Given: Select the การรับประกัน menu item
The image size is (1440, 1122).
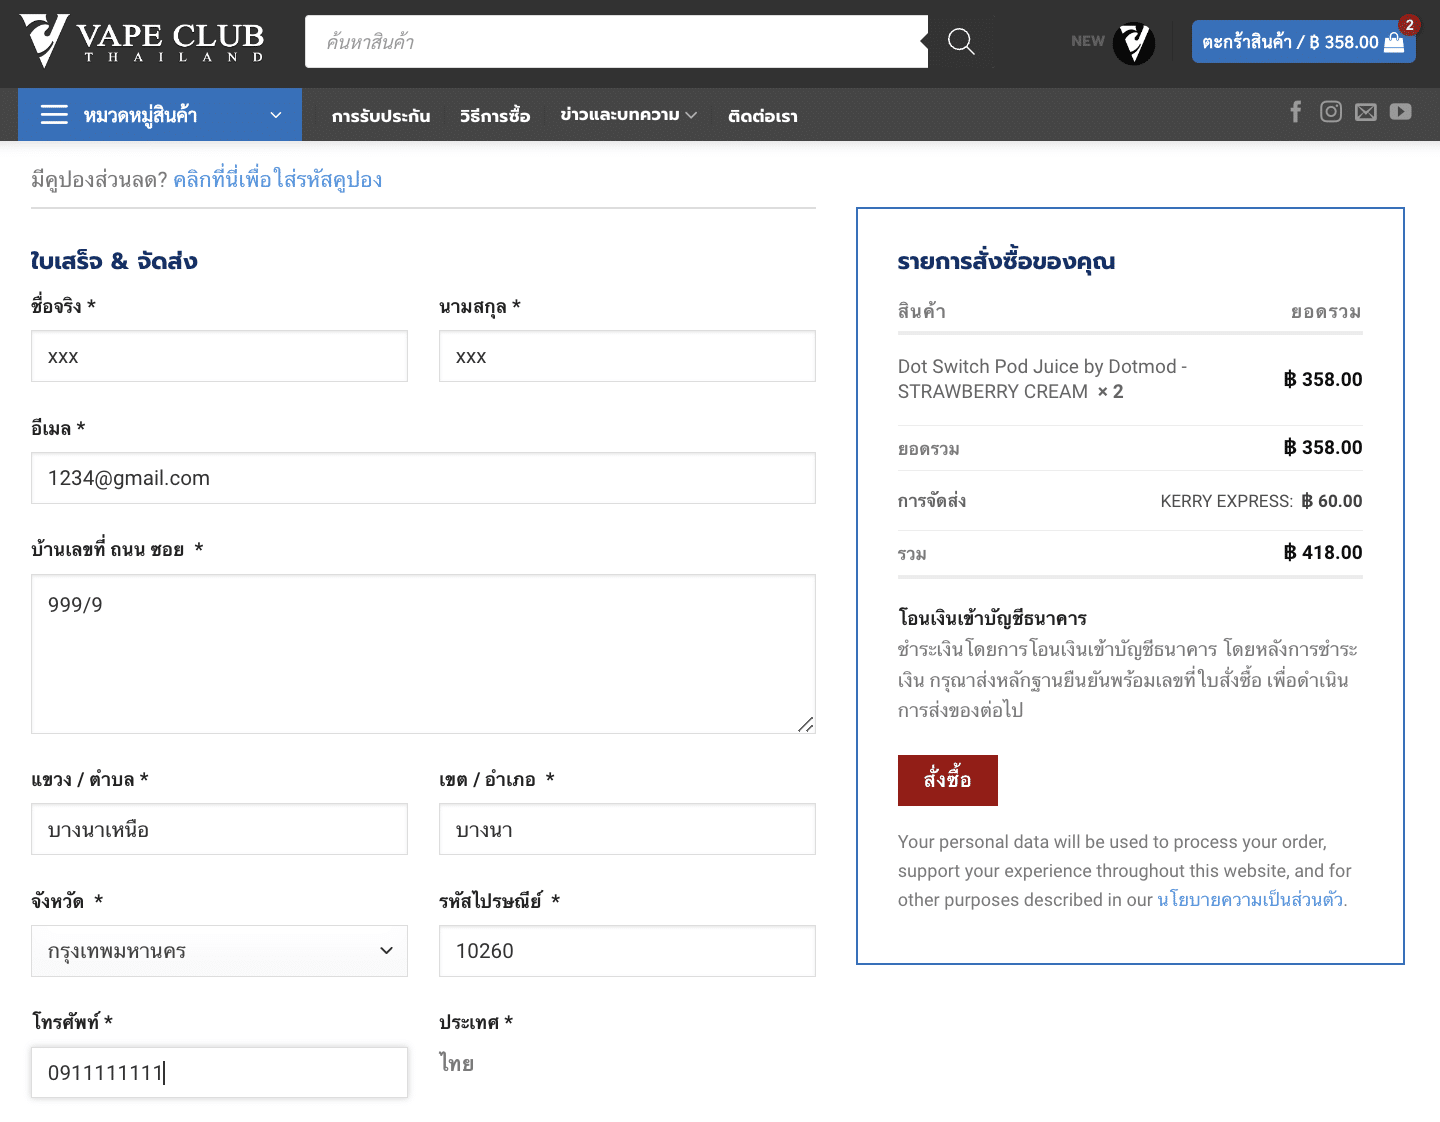Looking at the screenshot, I should 381,115.
